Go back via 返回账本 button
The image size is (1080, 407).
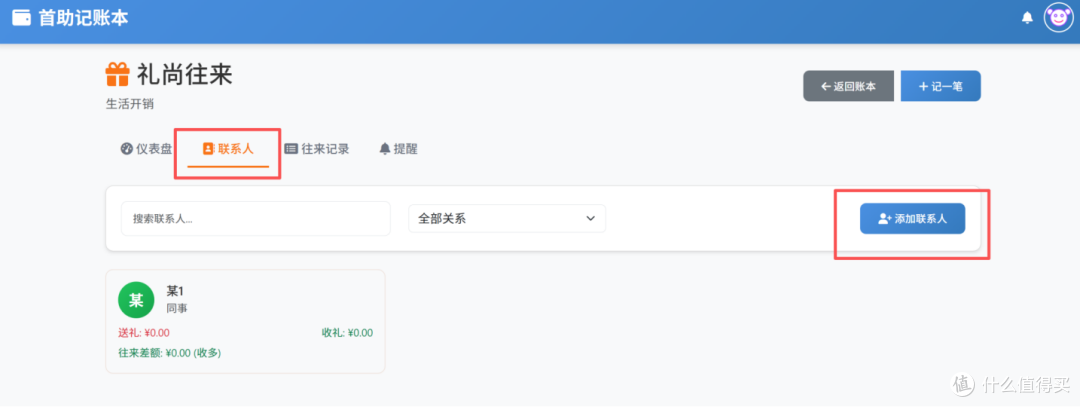click(849, 86)
